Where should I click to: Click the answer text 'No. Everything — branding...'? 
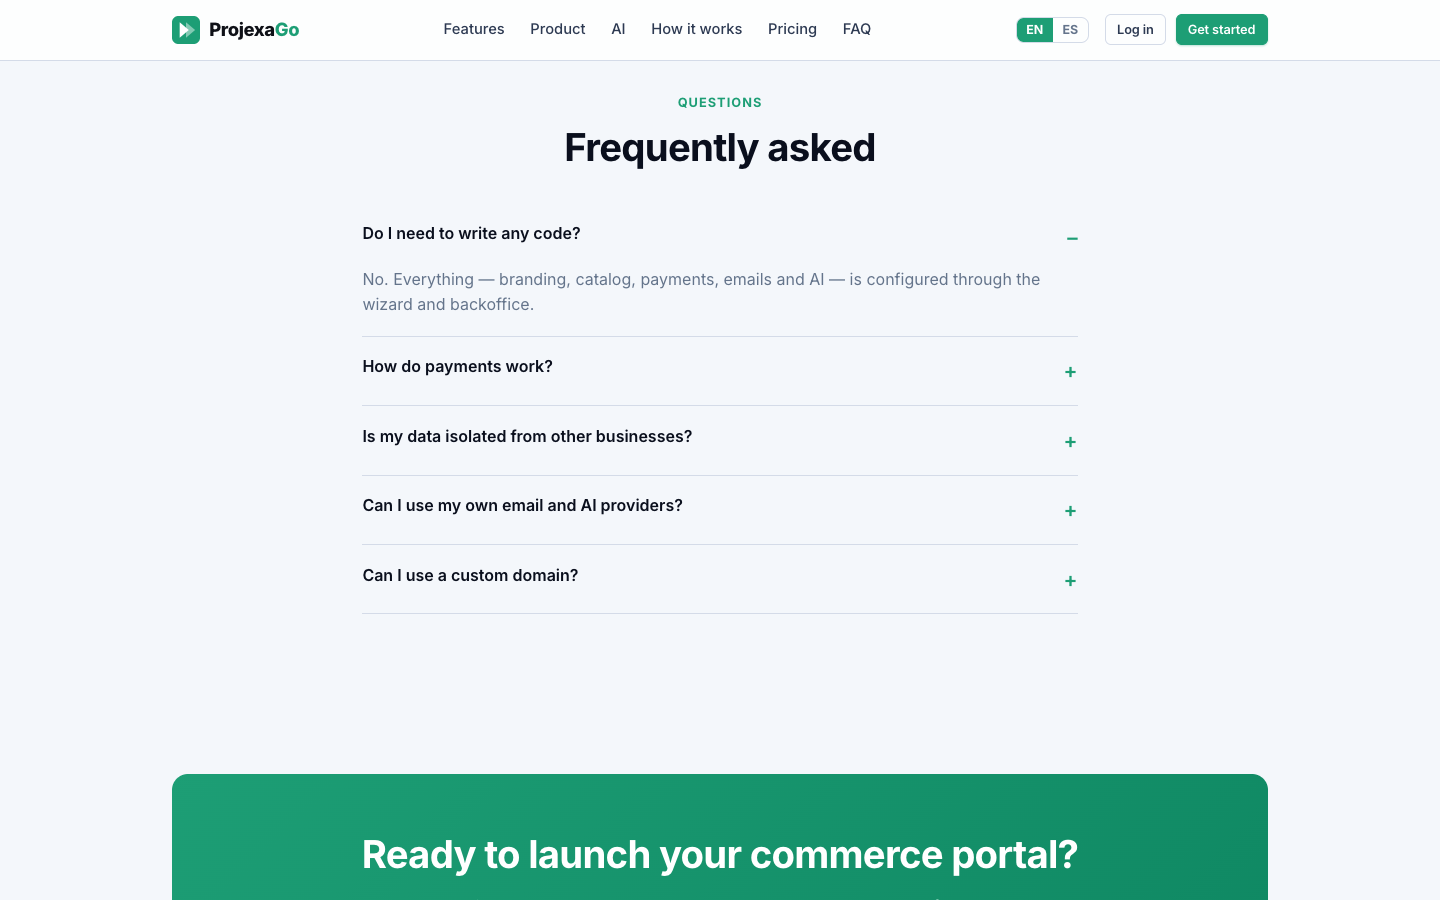(x=701, y=292)
